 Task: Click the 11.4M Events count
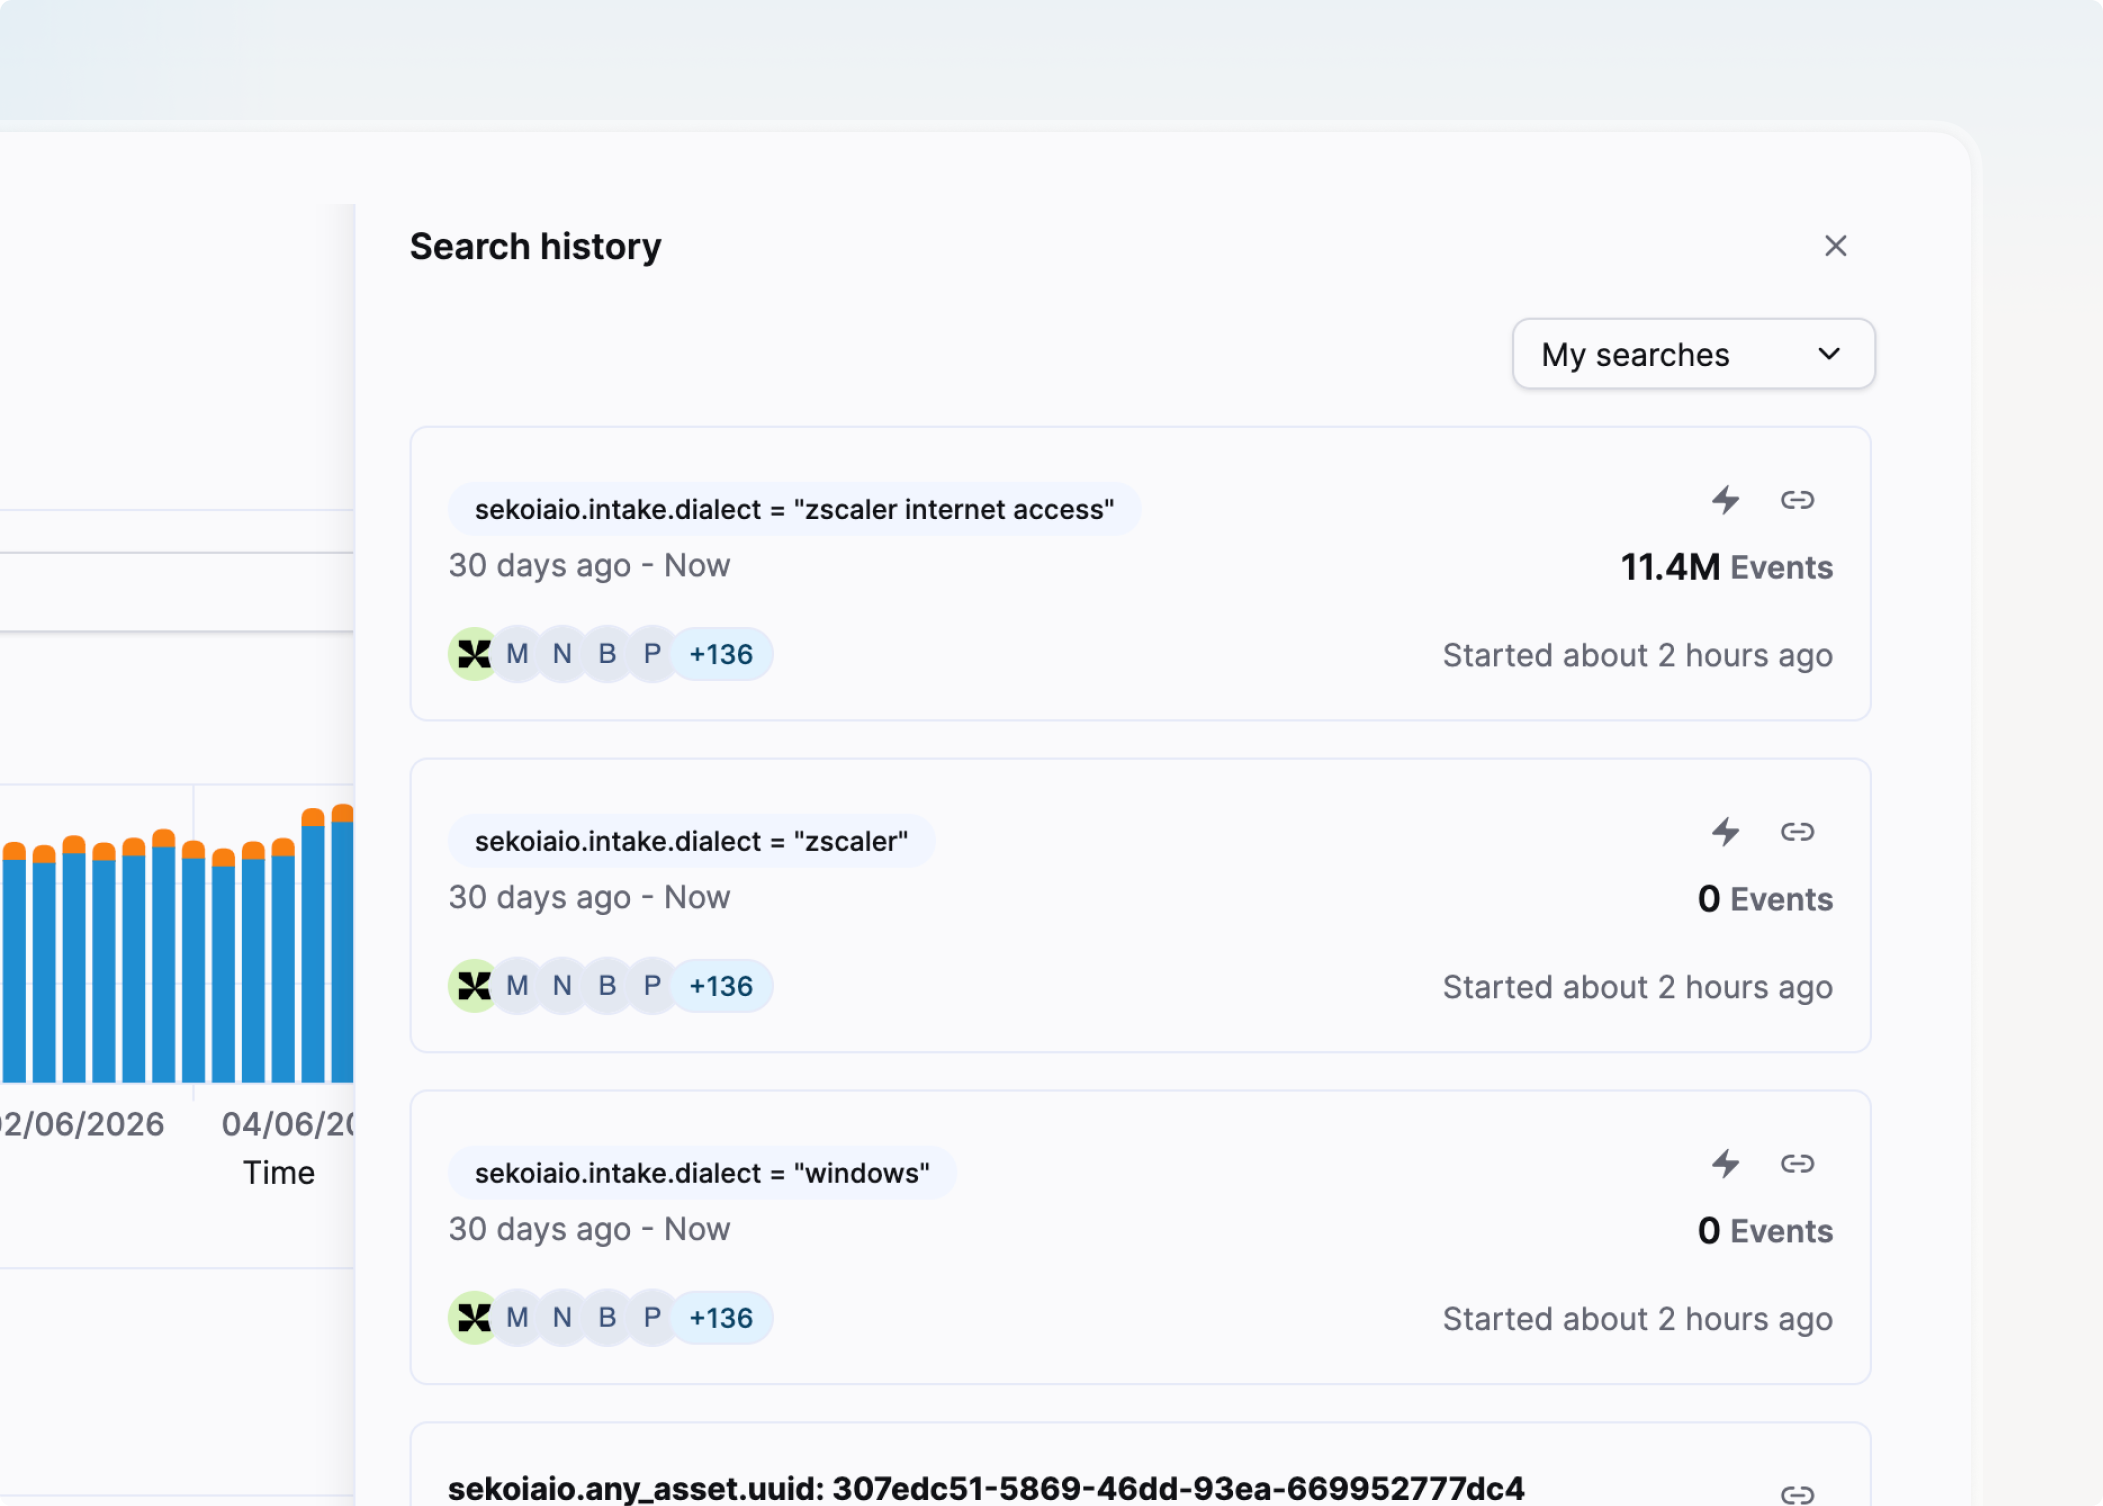[x=1726, y=567]
